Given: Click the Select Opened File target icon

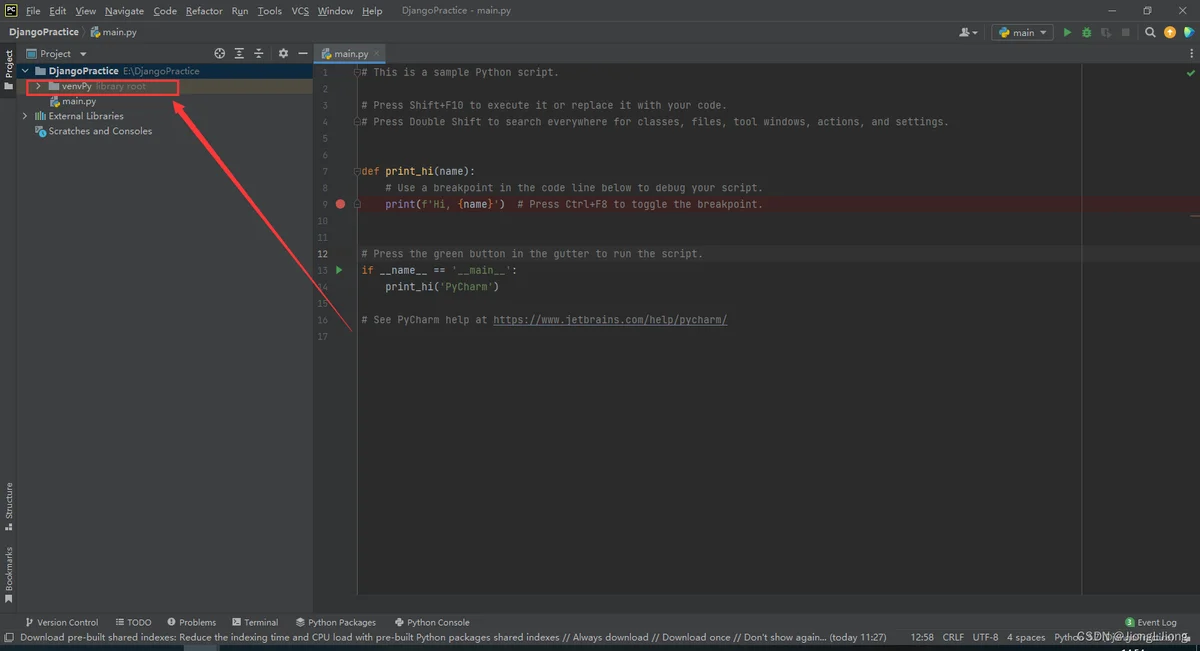Looking at the screenshot, I should coord(220,53).
